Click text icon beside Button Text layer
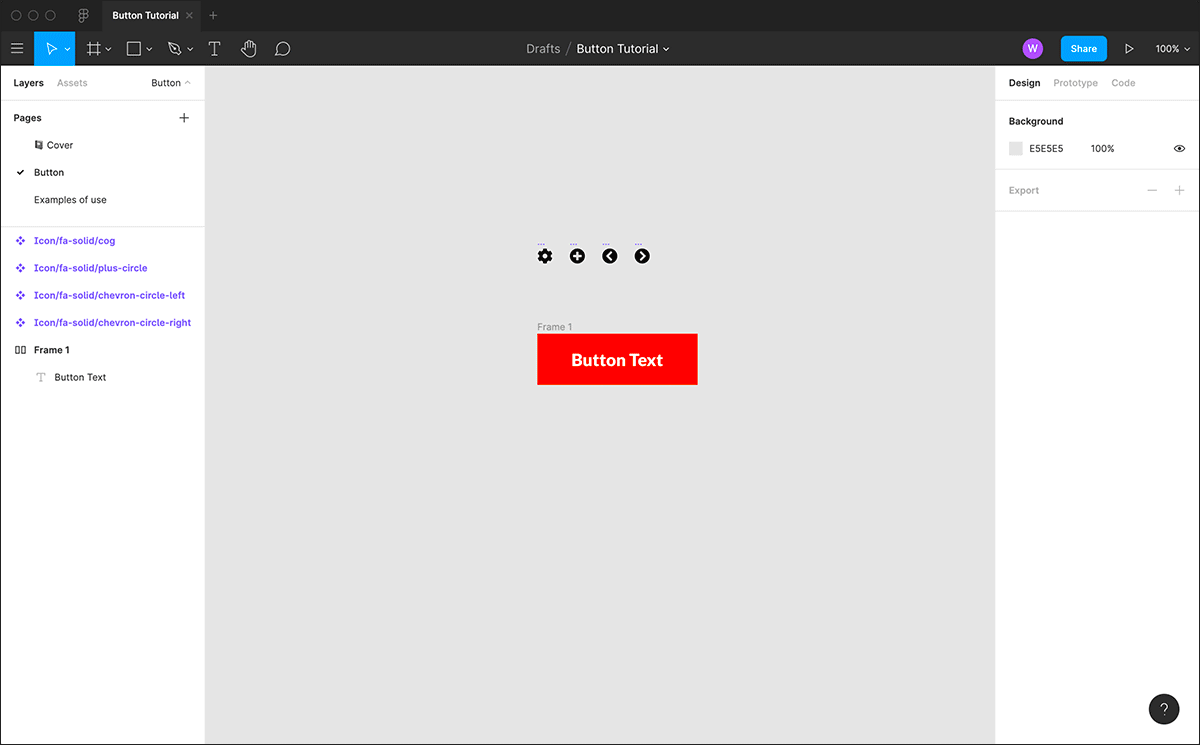Image resolution: width=1200 pixels, height=745 pixels. point(41,377)
